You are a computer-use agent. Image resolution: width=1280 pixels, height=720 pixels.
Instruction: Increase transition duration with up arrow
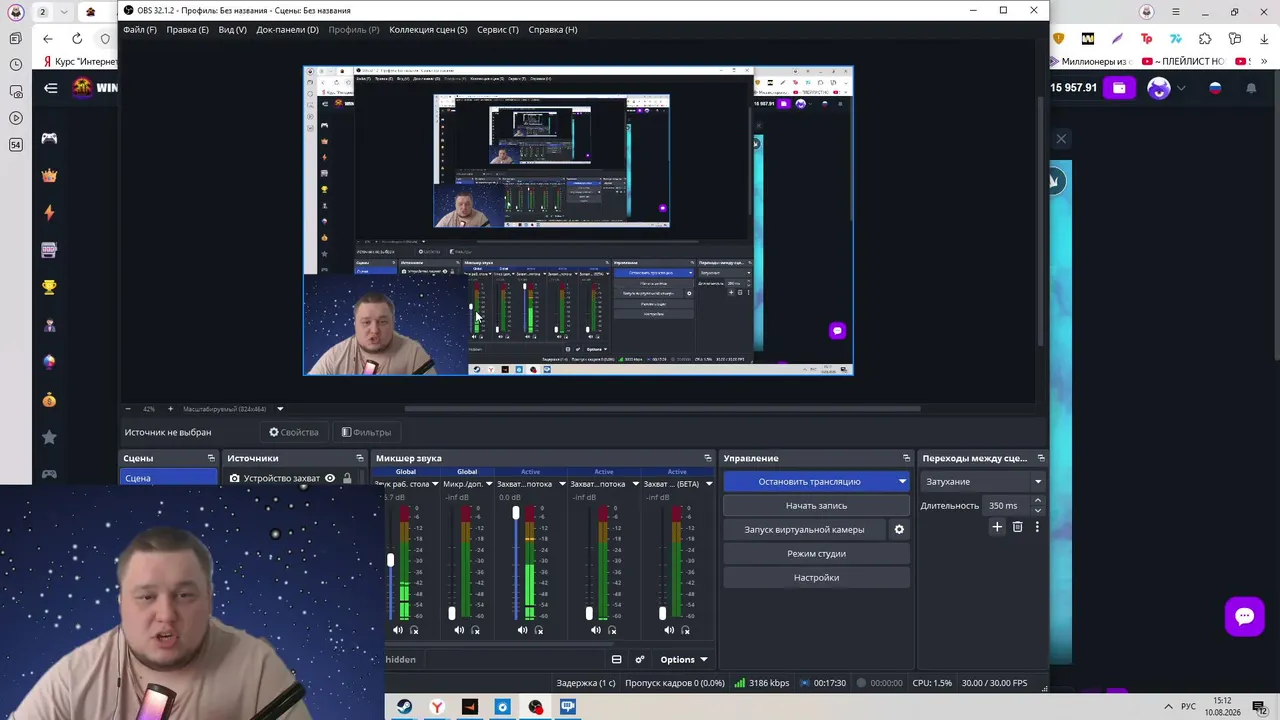1038,501
